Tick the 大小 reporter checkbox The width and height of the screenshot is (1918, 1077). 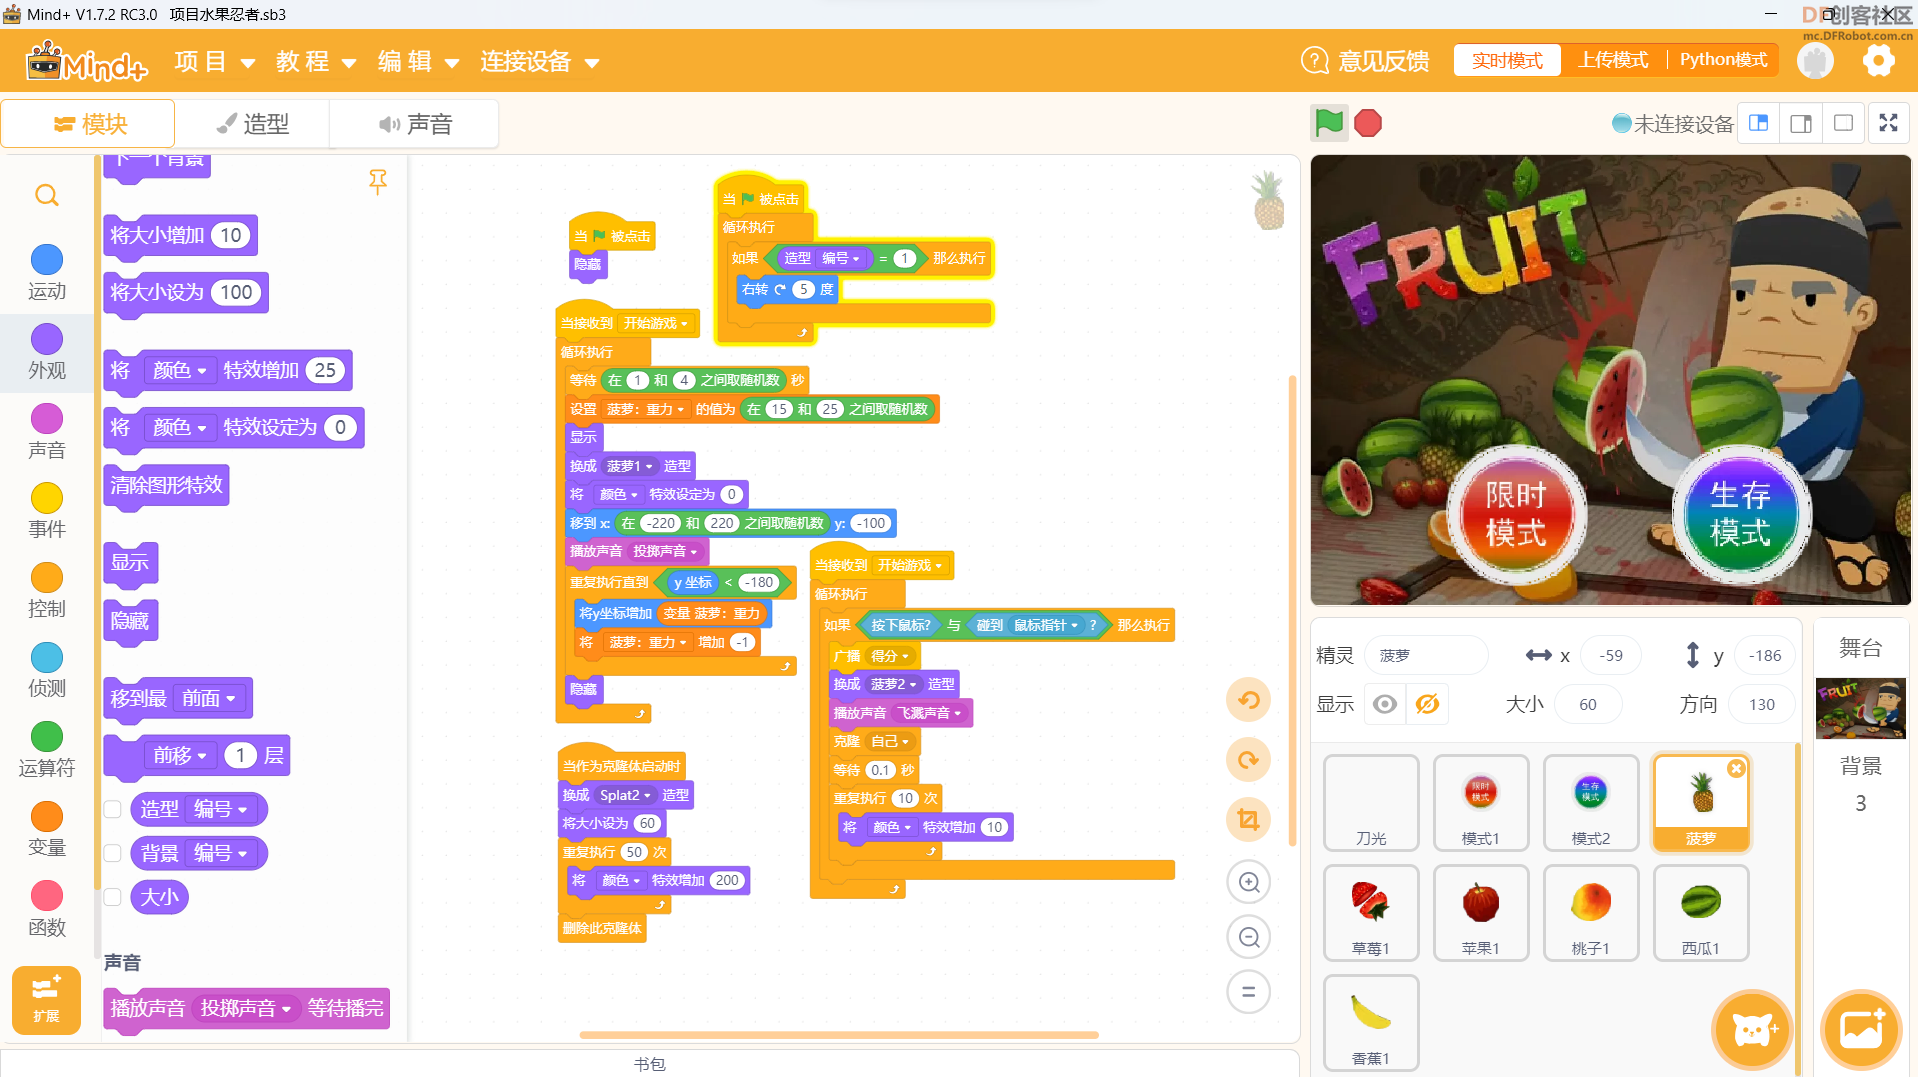(x=113, y=897)
